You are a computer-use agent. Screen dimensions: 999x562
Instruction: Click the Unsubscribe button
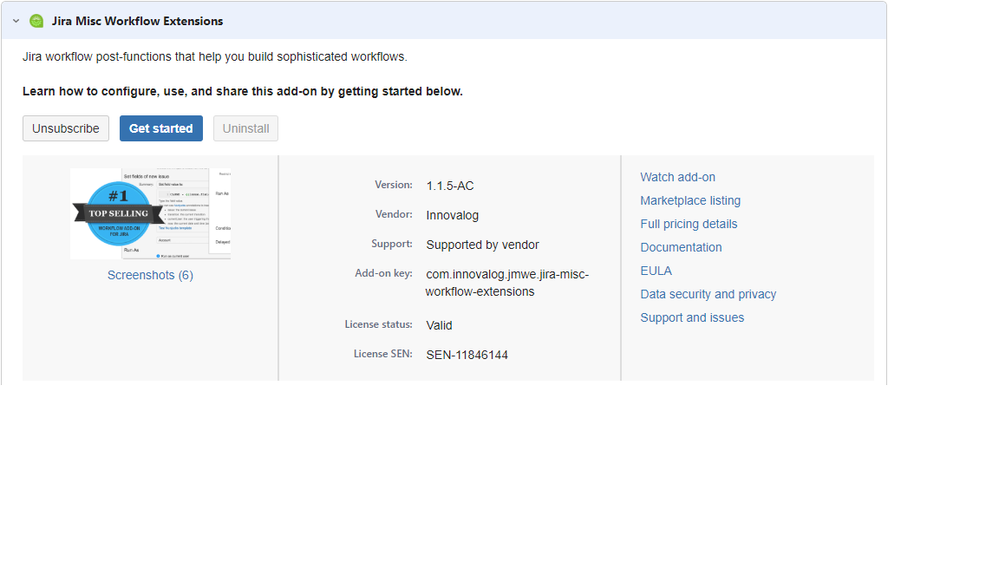[x=66, y=128]
